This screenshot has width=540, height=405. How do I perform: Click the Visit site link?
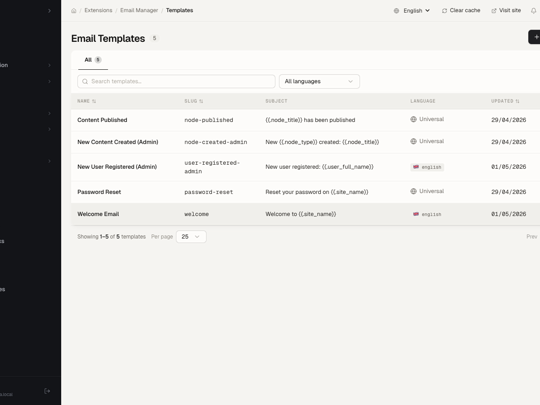coord(506,10)
